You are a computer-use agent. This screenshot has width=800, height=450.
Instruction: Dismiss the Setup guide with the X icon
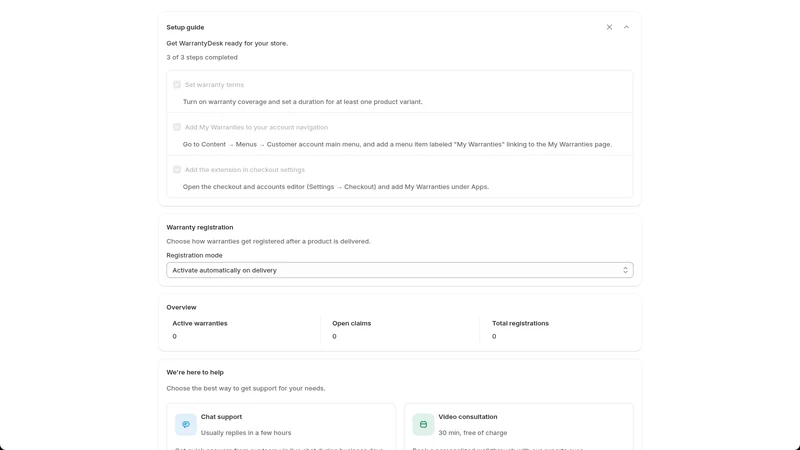pyautogui.click(x=609, y=27)
